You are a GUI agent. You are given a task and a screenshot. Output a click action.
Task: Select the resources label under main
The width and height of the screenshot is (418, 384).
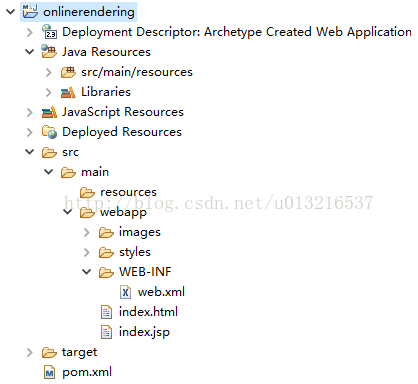128,192
